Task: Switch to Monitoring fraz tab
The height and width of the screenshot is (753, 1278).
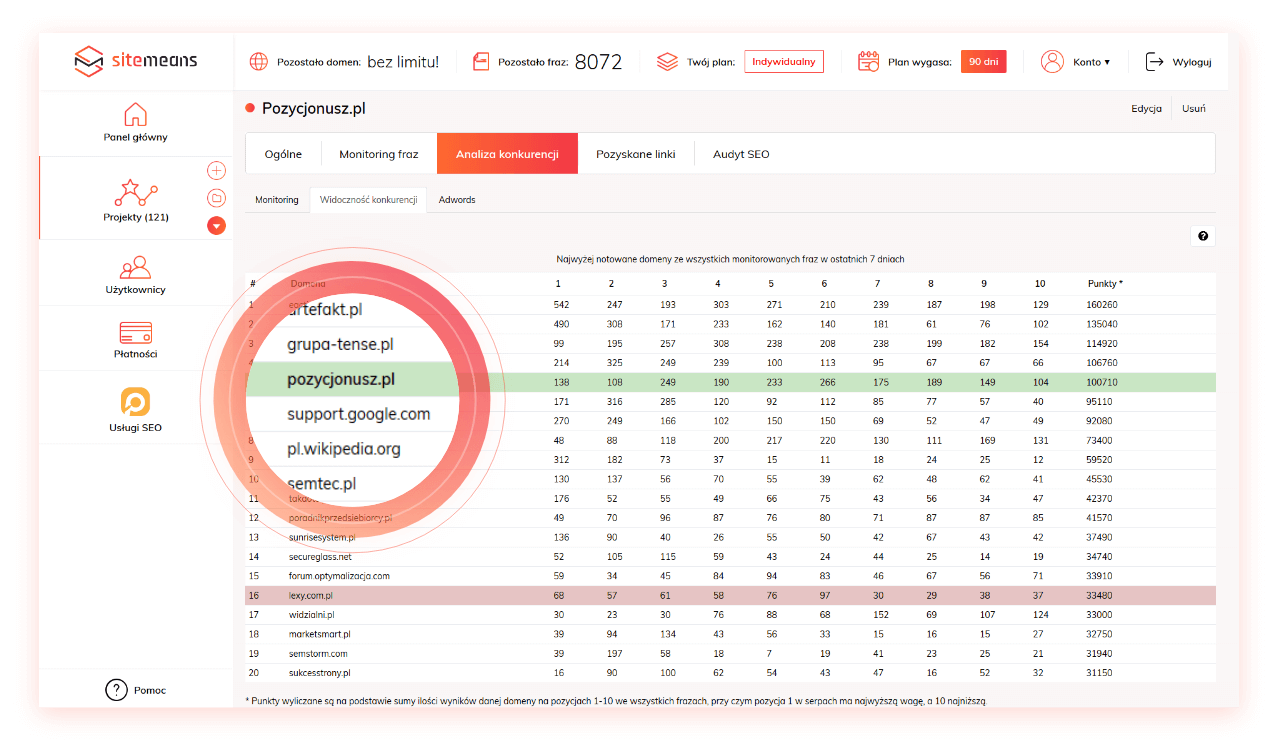Action: 378,154
